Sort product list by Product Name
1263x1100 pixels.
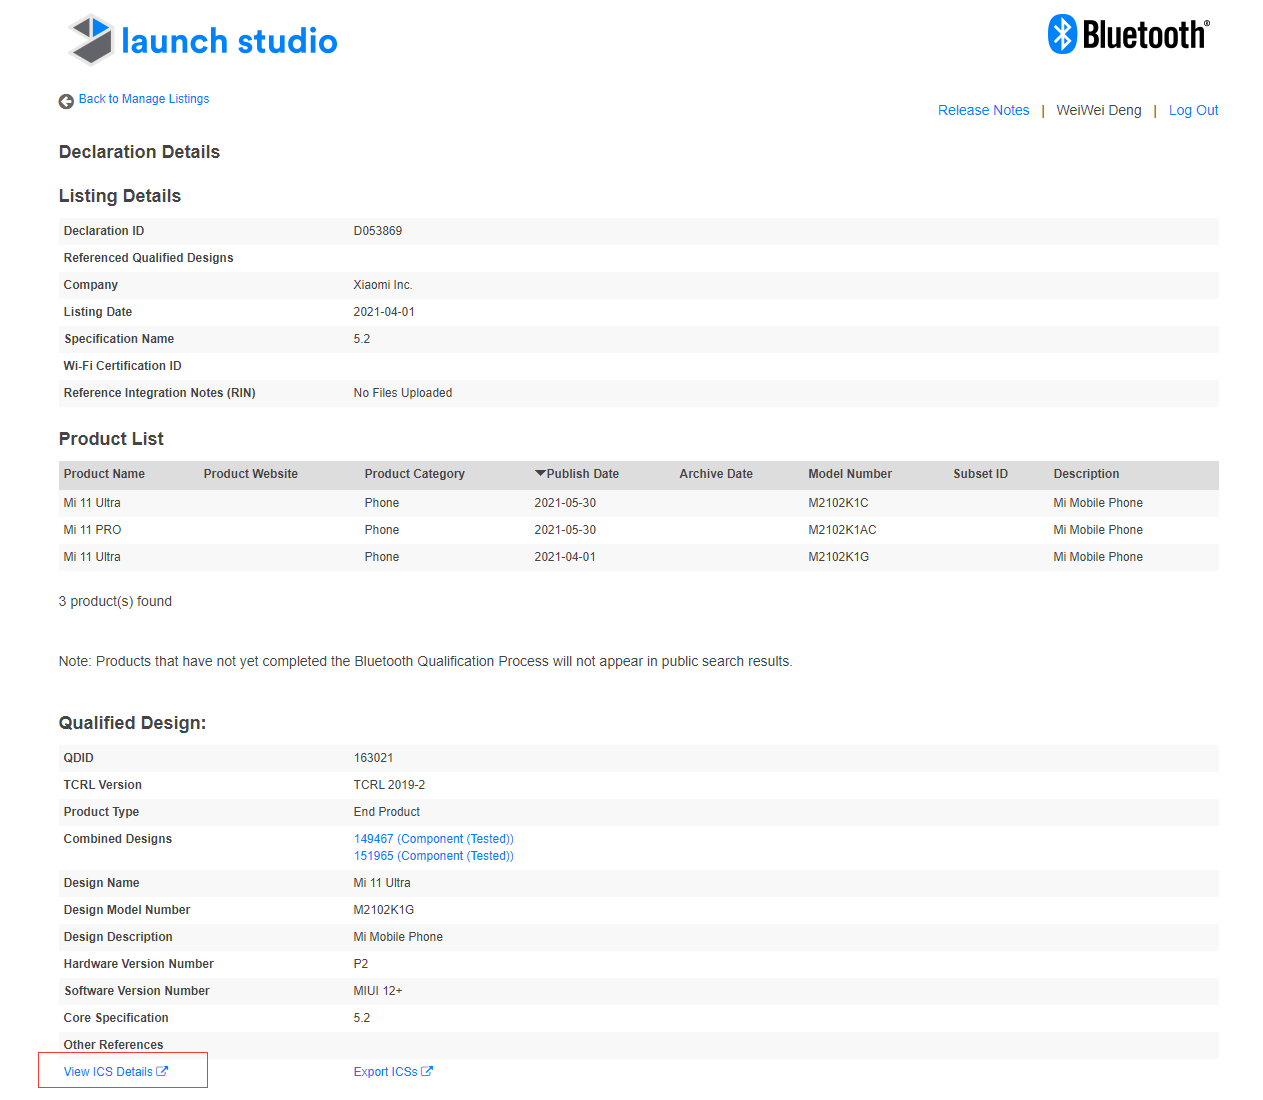[x=104, y=474]
